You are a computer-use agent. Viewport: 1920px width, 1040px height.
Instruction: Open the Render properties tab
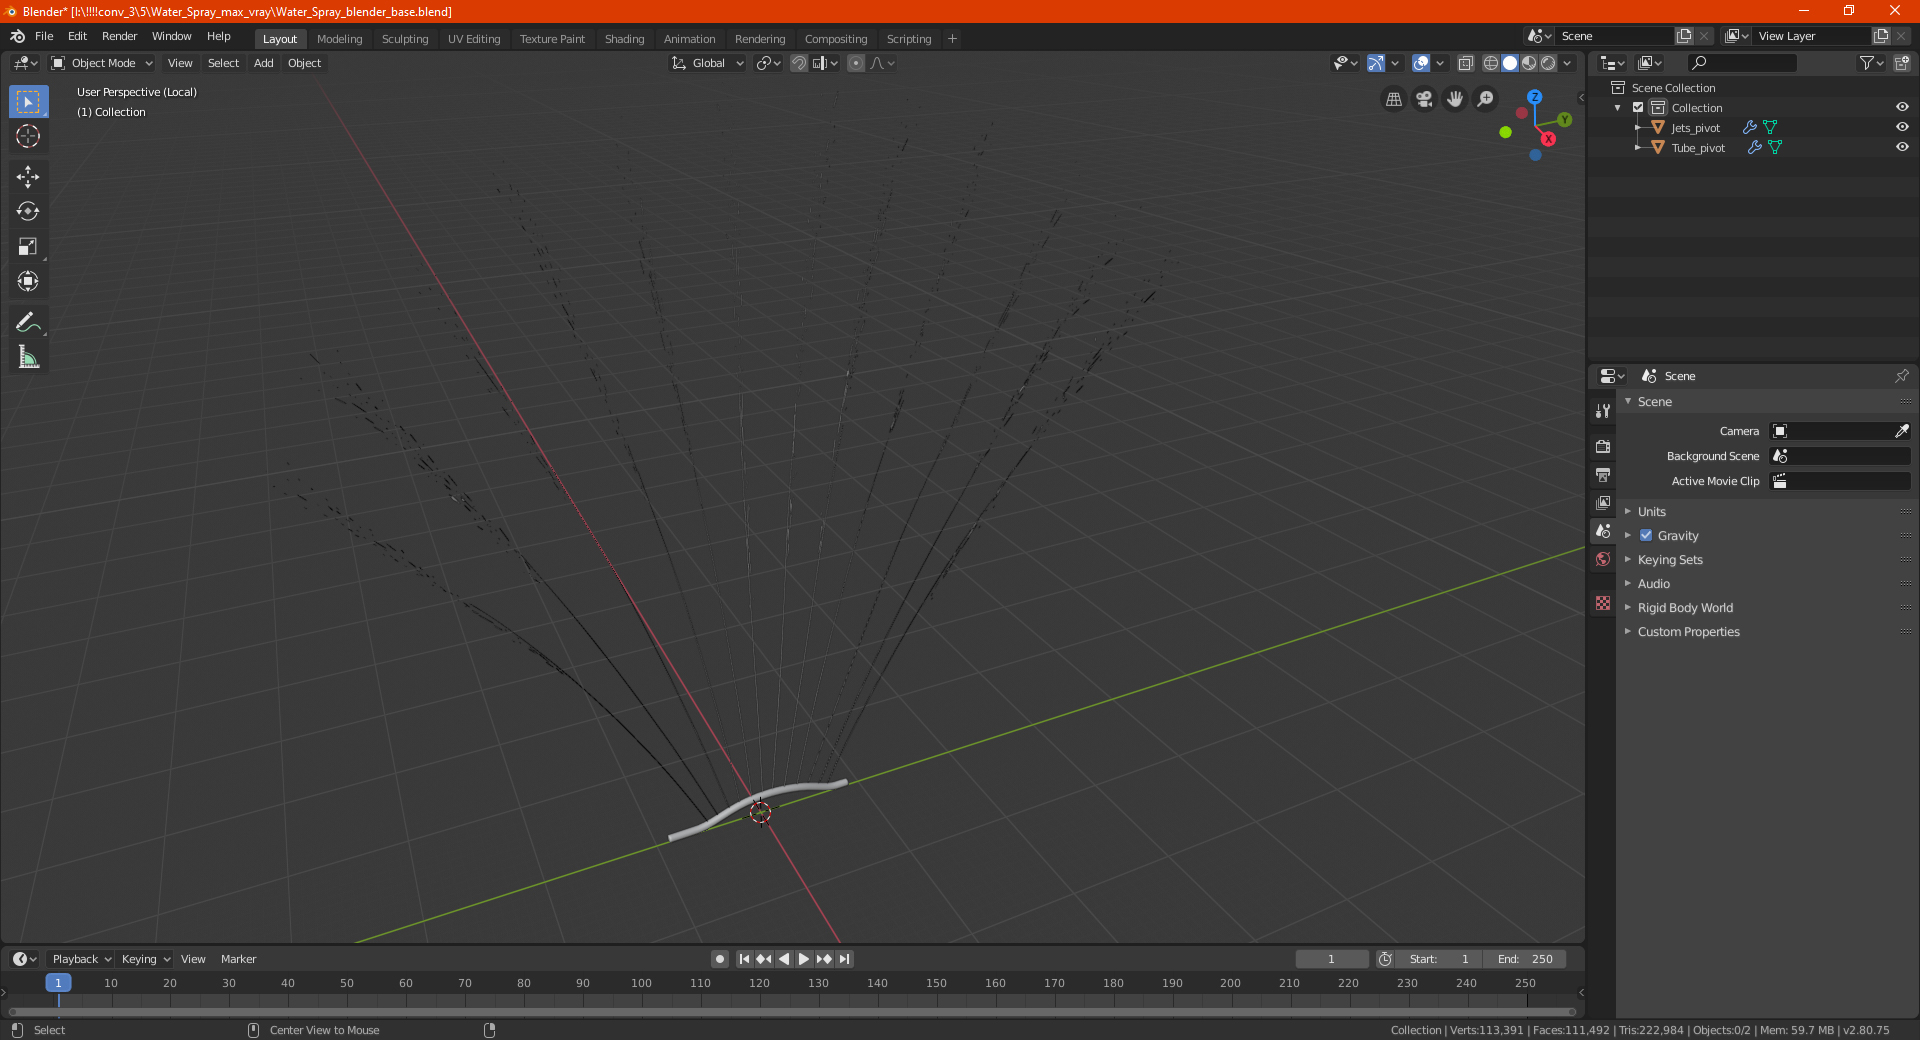coord(1603,446)
